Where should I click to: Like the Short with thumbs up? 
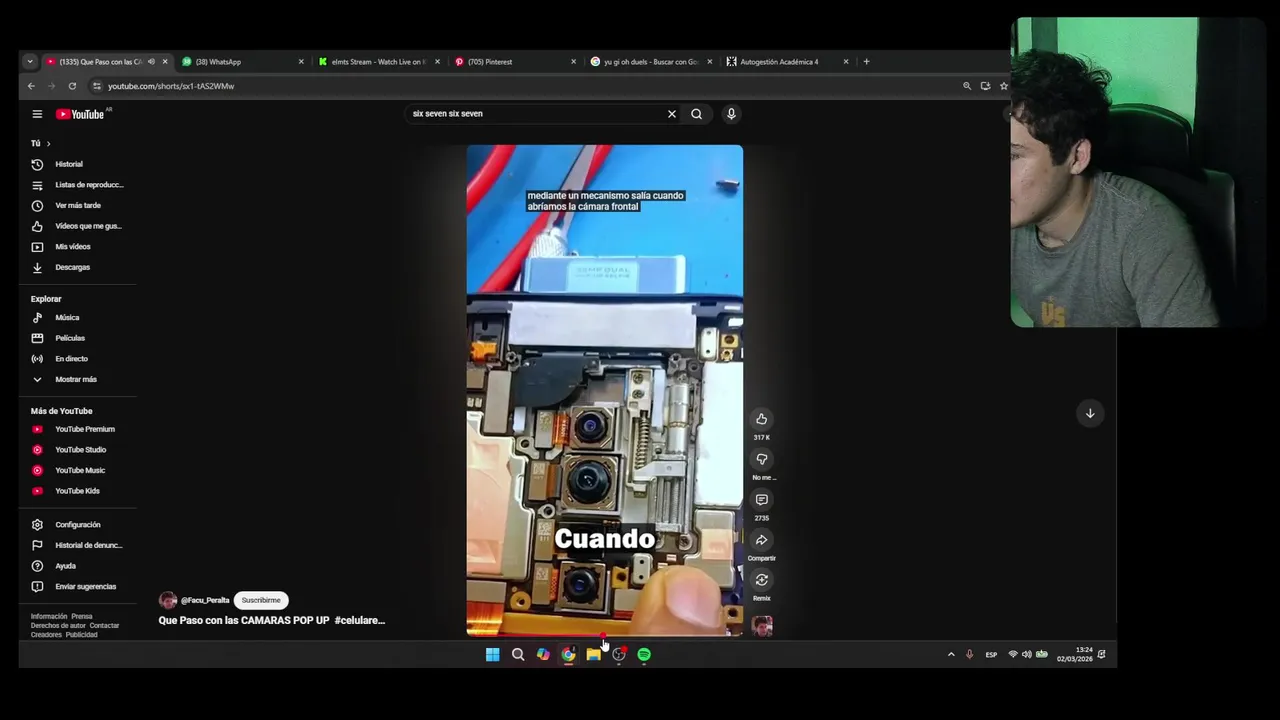[x=762, y=419]
